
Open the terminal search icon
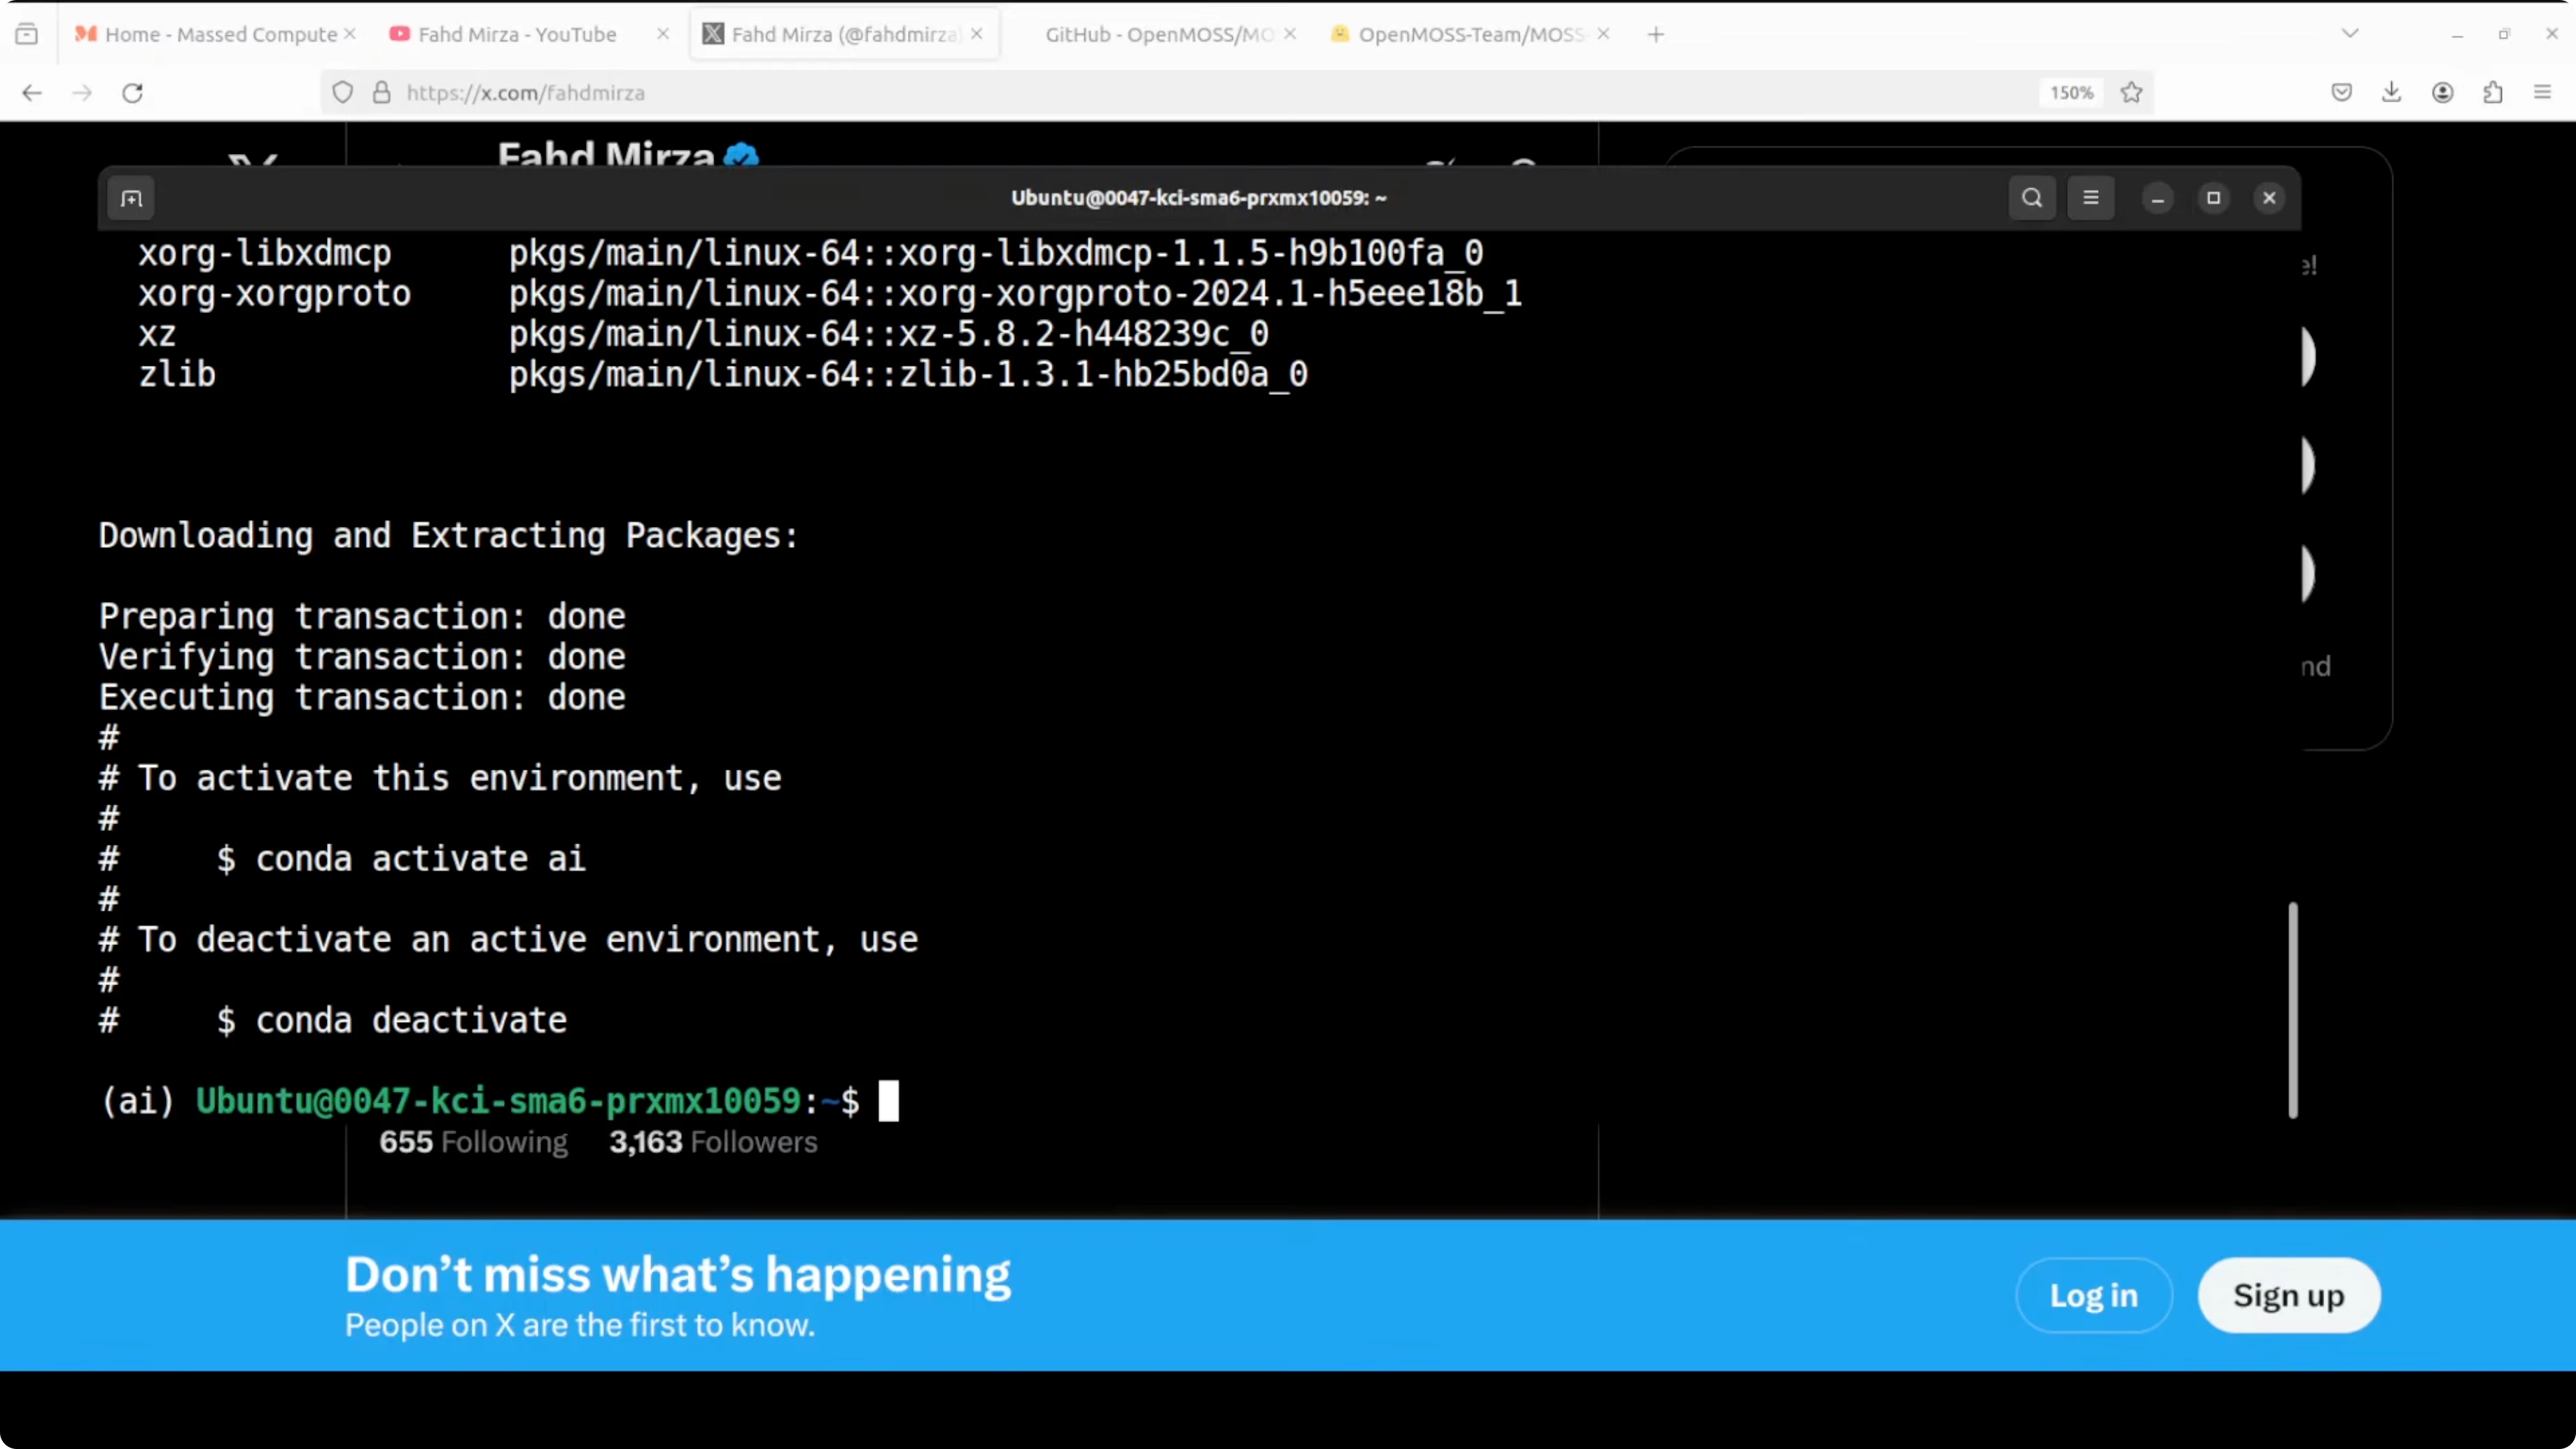click(2032, 197)
